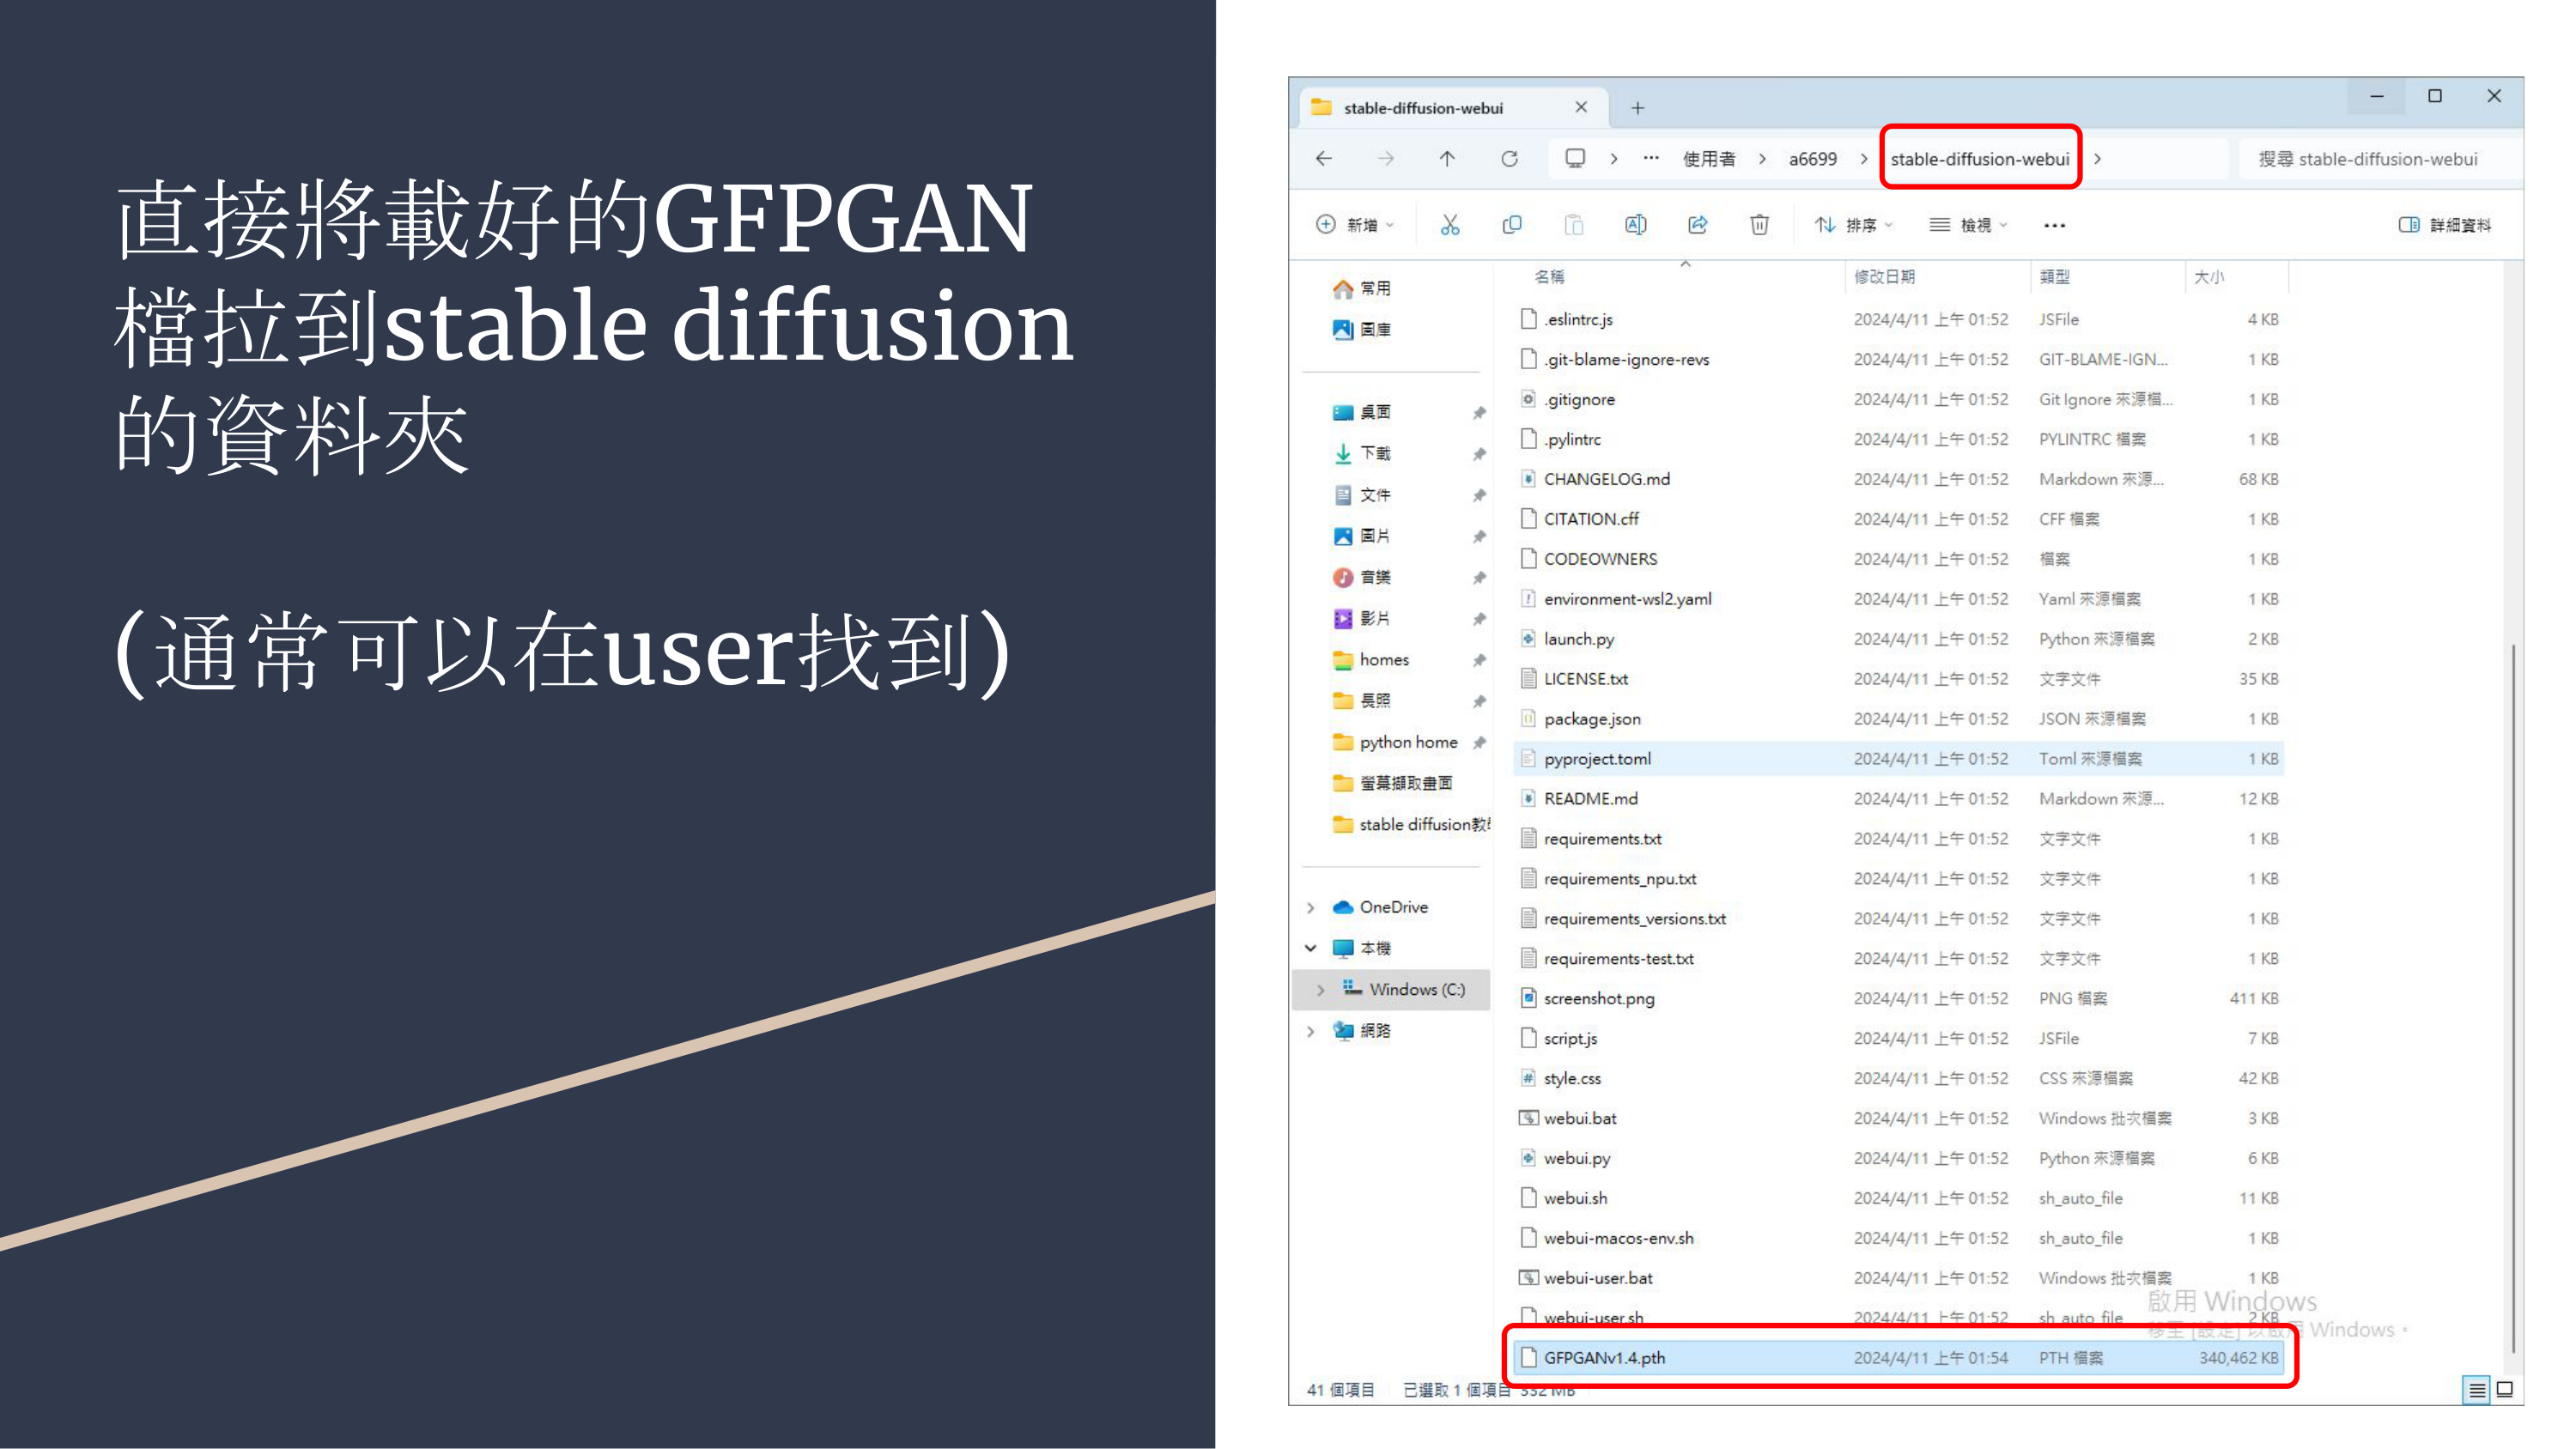Screen dimensions: 2576x1449
Task: Expand the Windows (C:) drive node
Action: [1321, 990]
